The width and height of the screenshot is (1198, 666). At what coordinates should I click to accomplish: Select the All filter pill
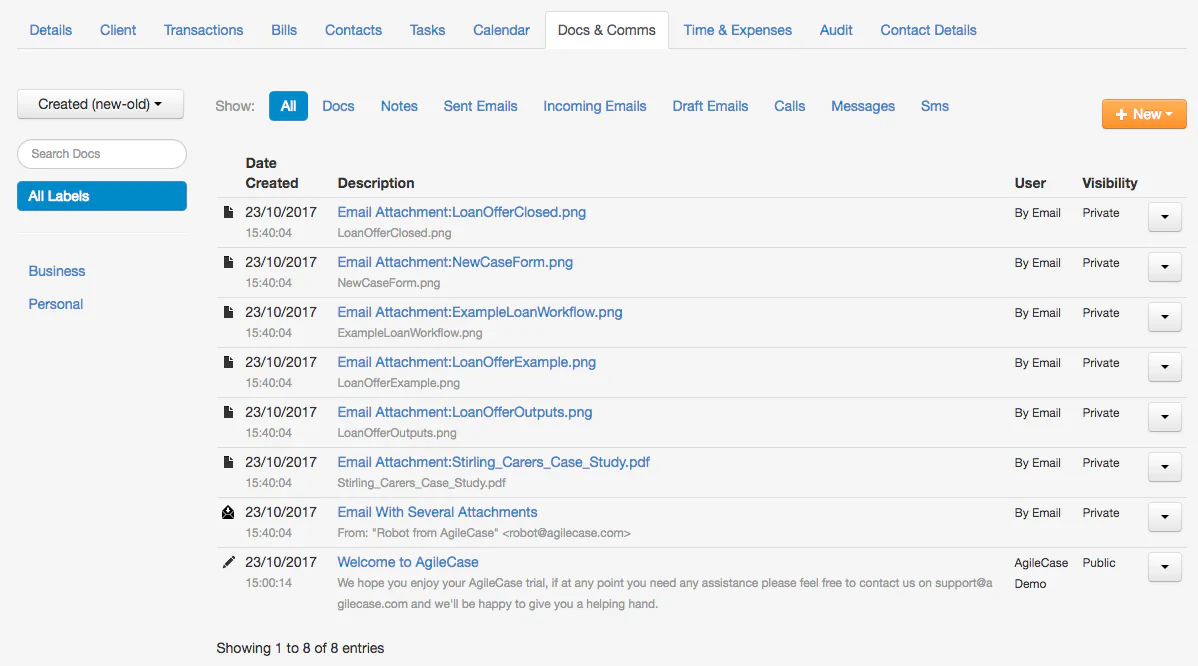pos(288,105)
